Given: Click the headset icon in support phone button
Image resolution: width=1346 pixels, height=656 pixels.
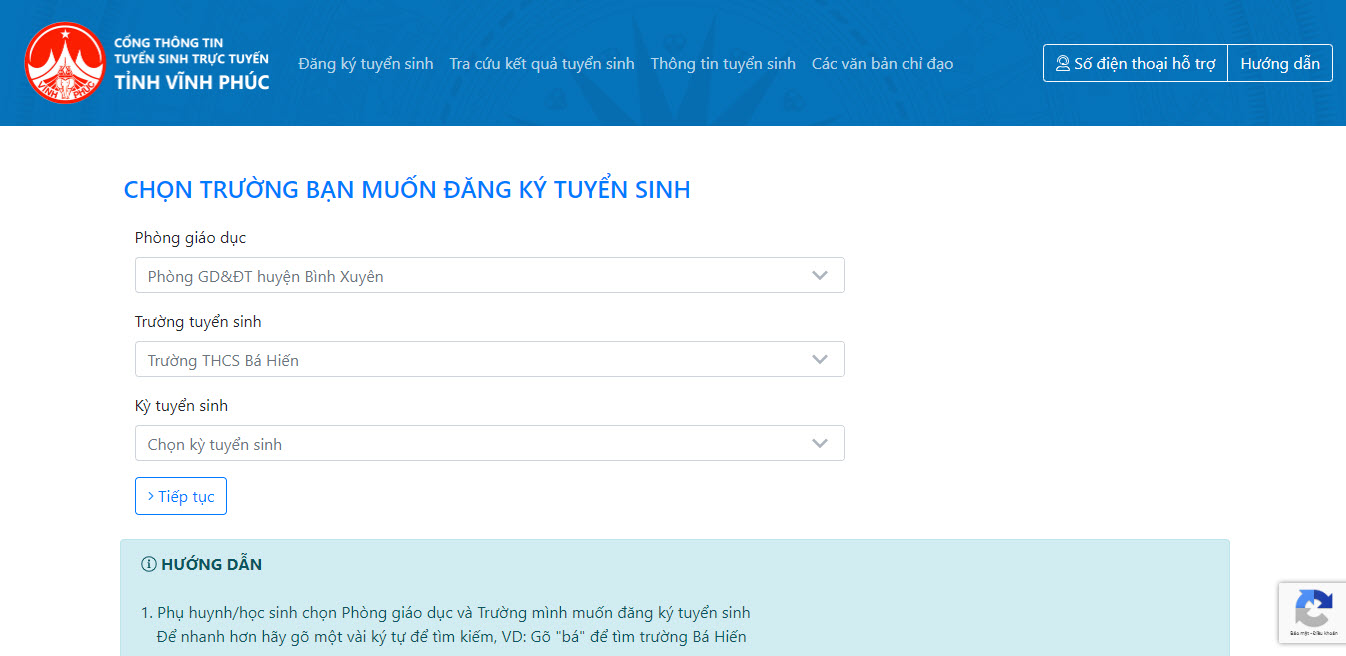Looking at the screenshot, I should pos(1063,63).
